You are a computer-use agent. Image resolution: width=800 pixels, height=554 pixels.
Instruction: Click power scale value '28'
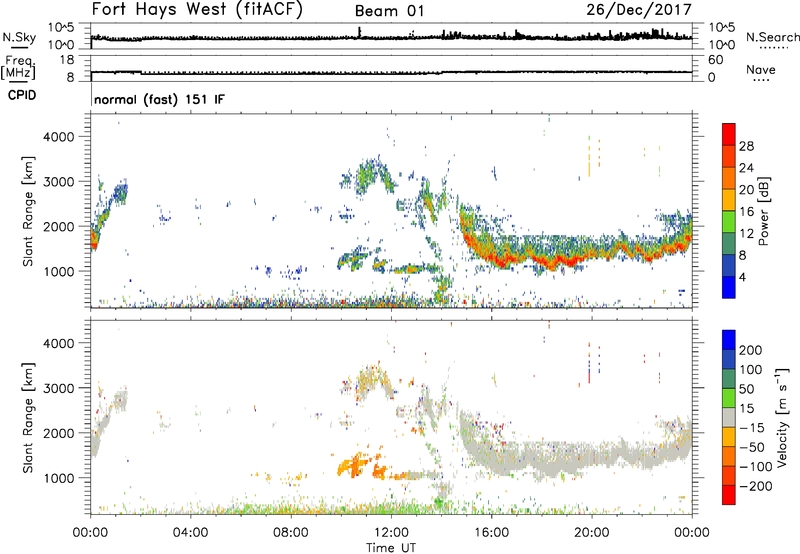(746, 146)
